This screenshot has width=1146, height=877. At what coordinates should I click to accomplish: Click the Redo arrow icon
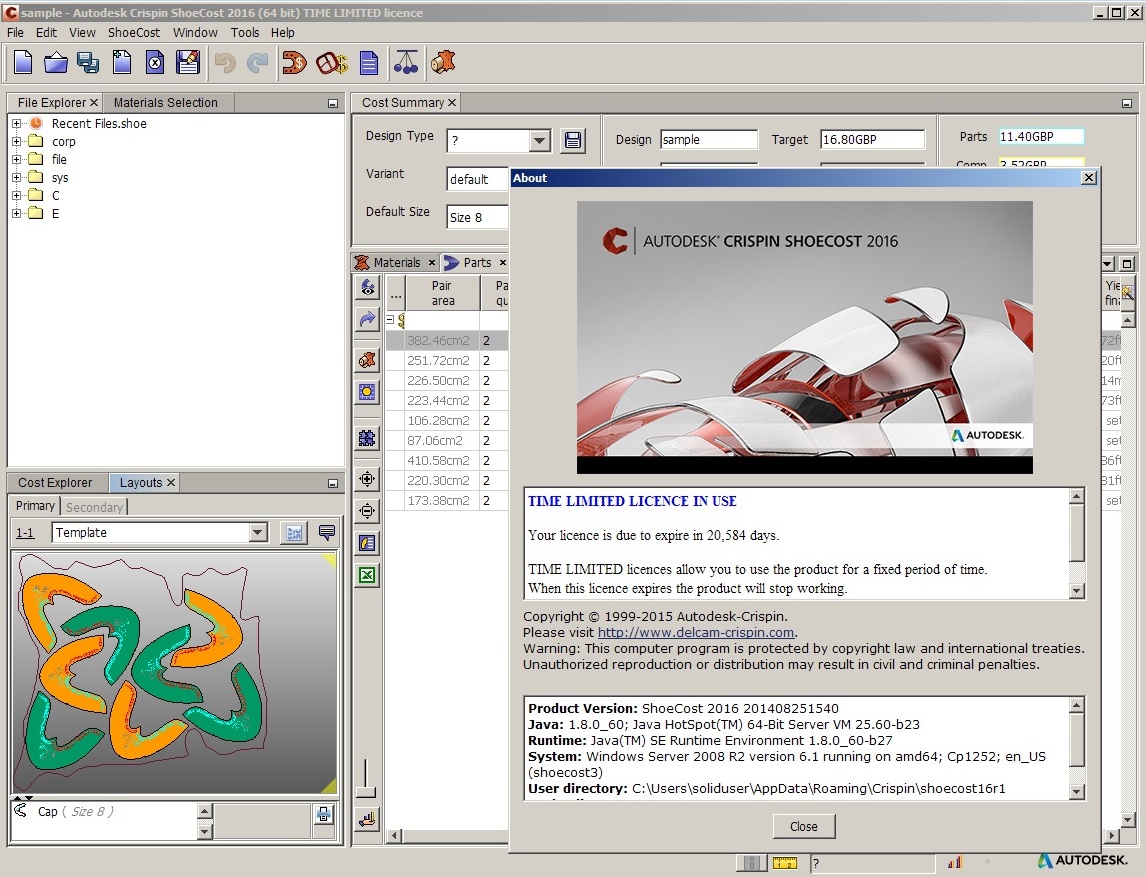coord(257,64)
